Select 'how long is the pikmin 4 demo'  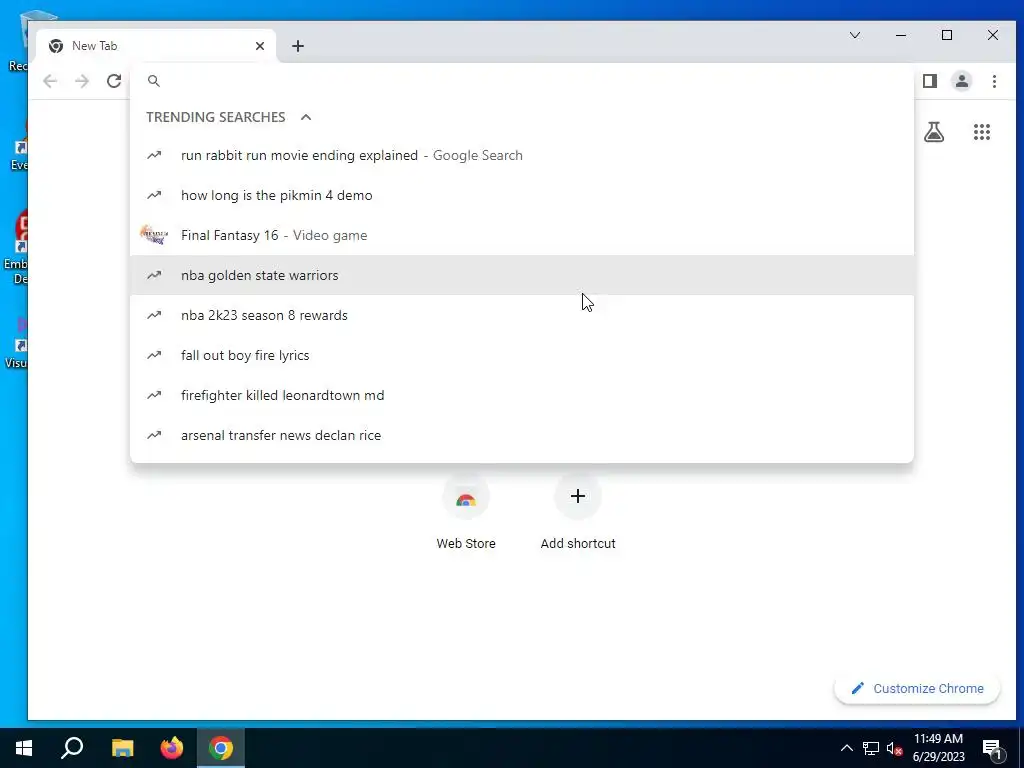coord(522,195)
